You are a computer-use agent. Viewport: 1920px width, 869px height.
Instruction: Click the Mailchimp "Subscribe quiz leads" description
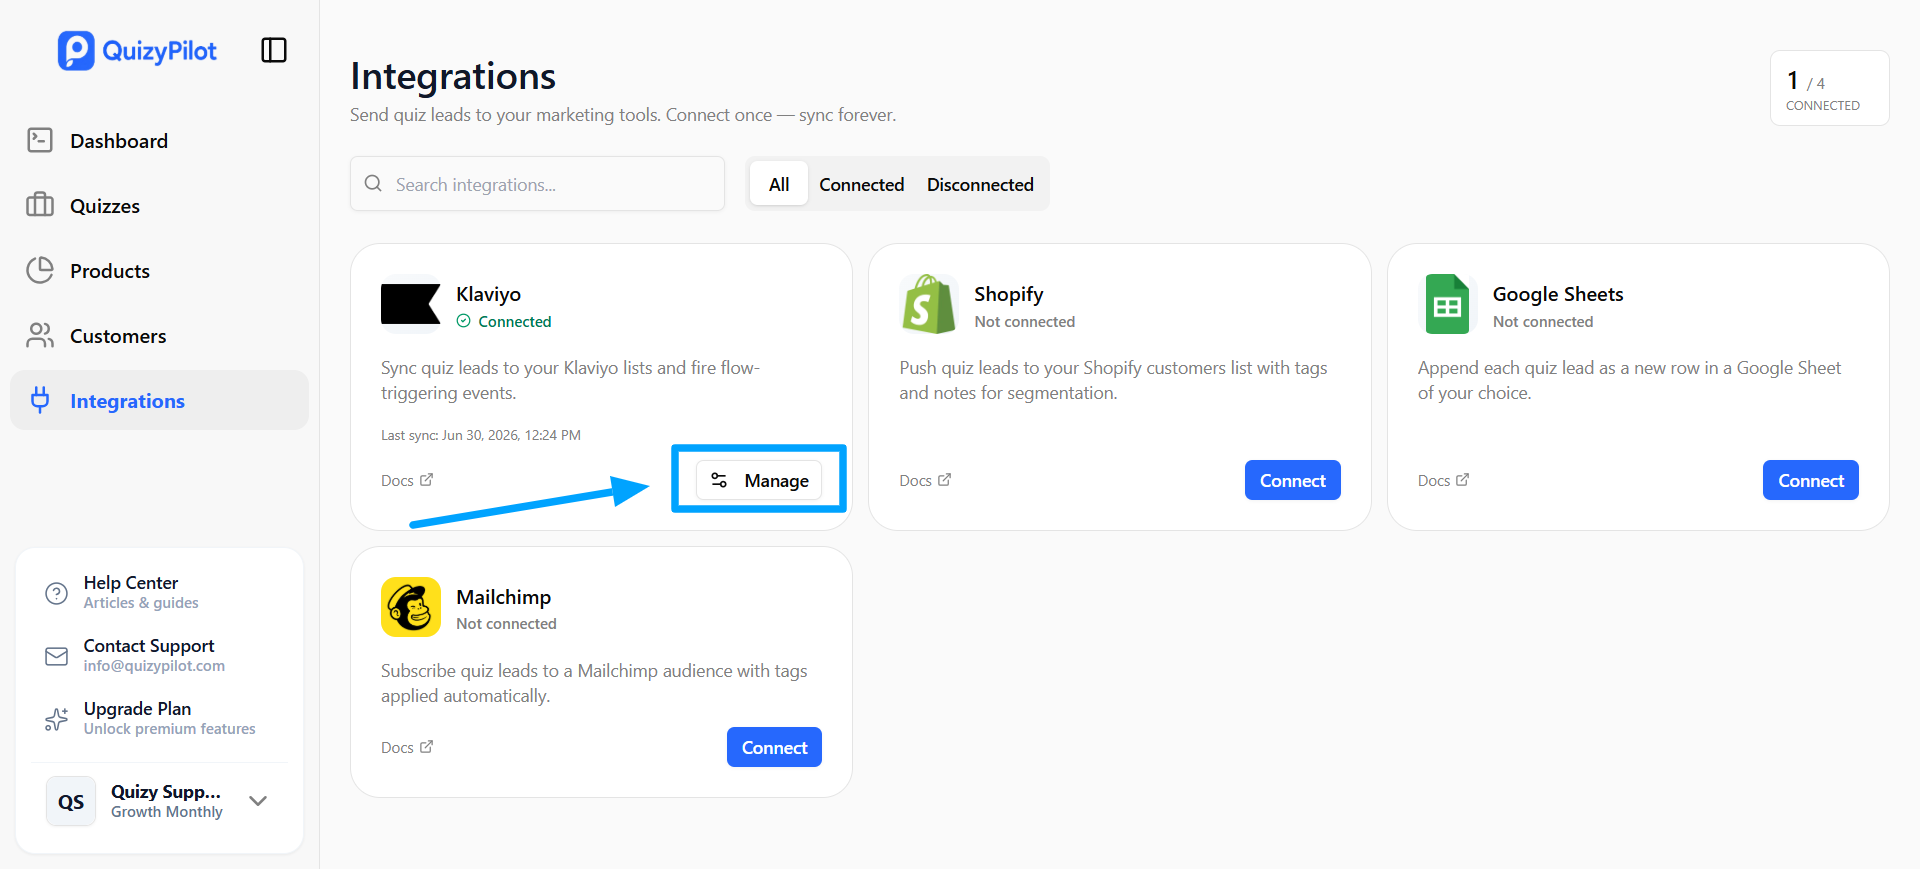(x=594, y=683)
